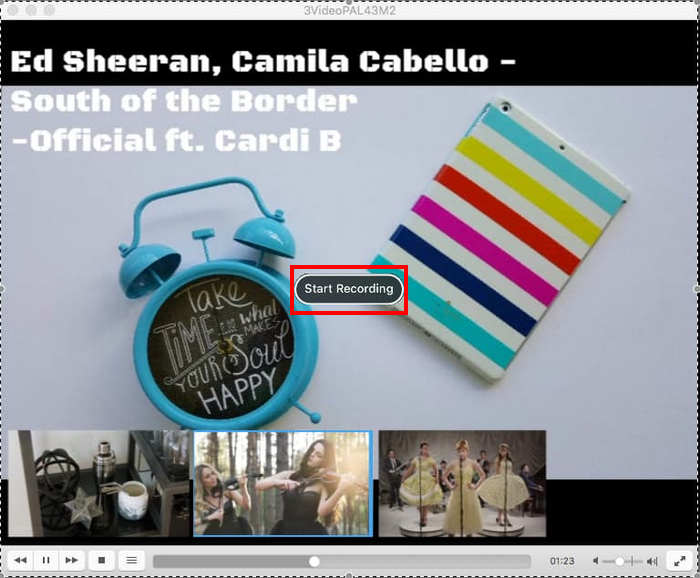This screenshot has width=700, height=578.
Task: Rewind the video with the rewind button
Action: (x=20, y=560)
